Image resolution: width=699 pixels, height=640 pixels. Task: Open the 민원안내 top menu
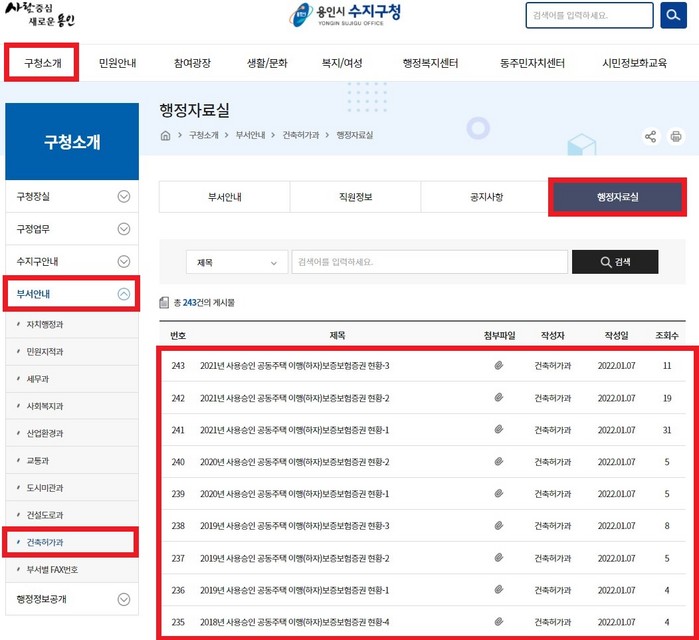(117, 63)
